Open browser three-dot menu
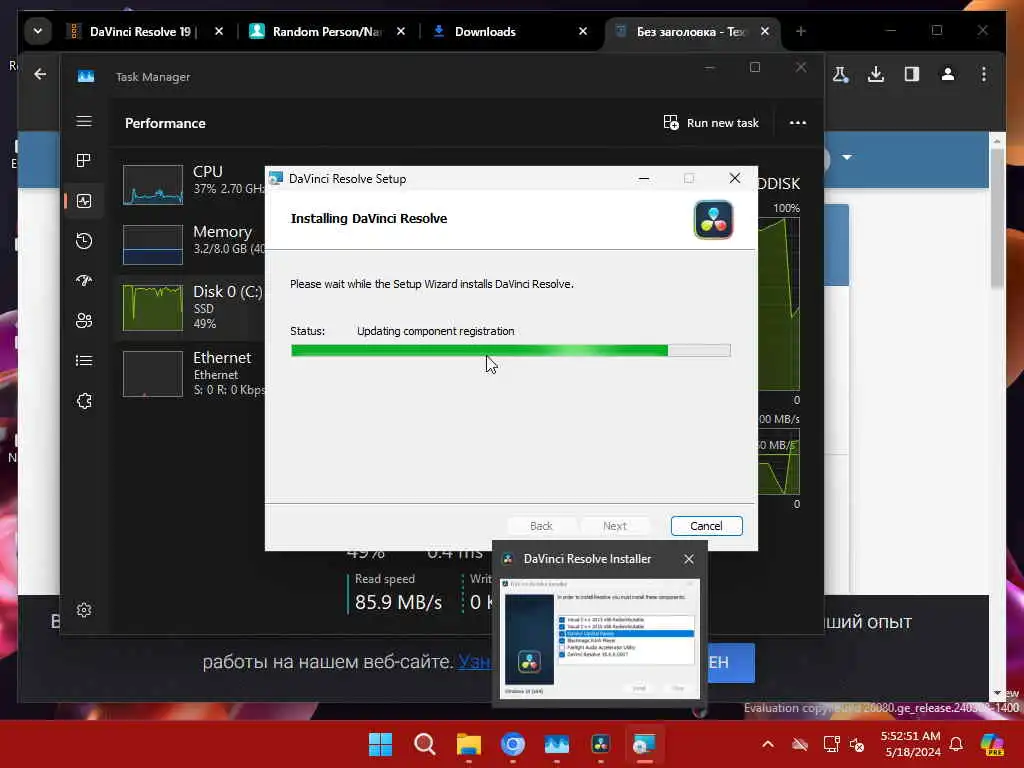 point(984,74)
